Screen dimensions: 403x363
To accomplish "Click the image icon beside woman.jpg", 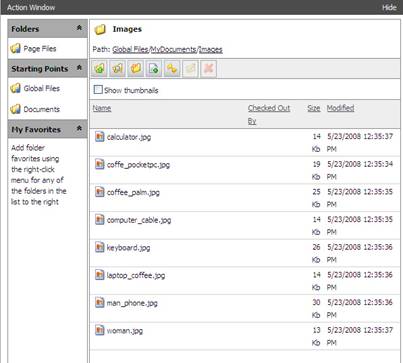I will pyautogui.click(x=99, y=330).
